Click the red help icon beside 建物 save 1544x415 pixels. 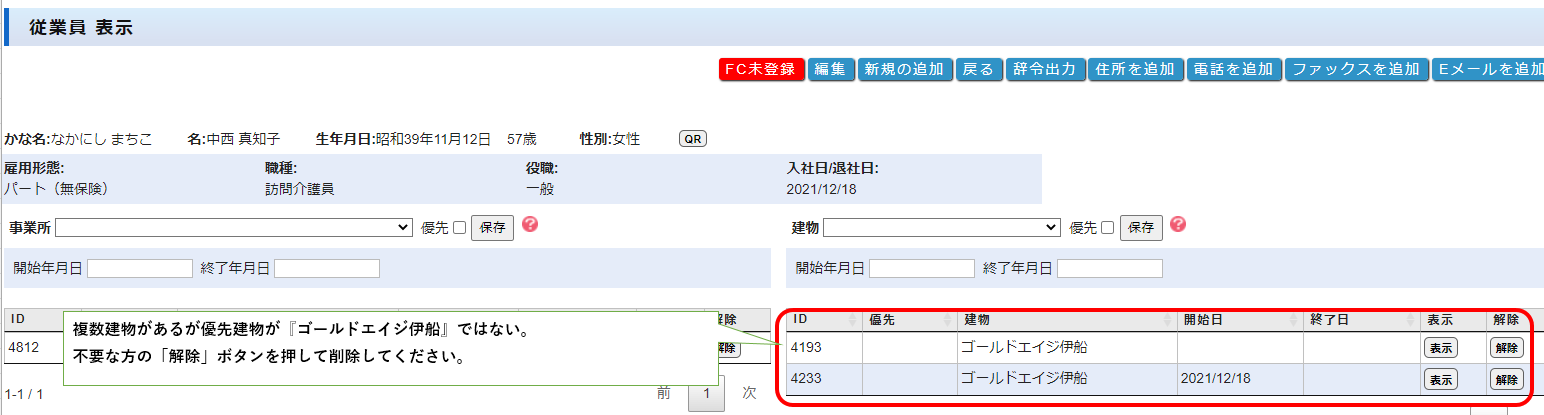click(1179, 224)
